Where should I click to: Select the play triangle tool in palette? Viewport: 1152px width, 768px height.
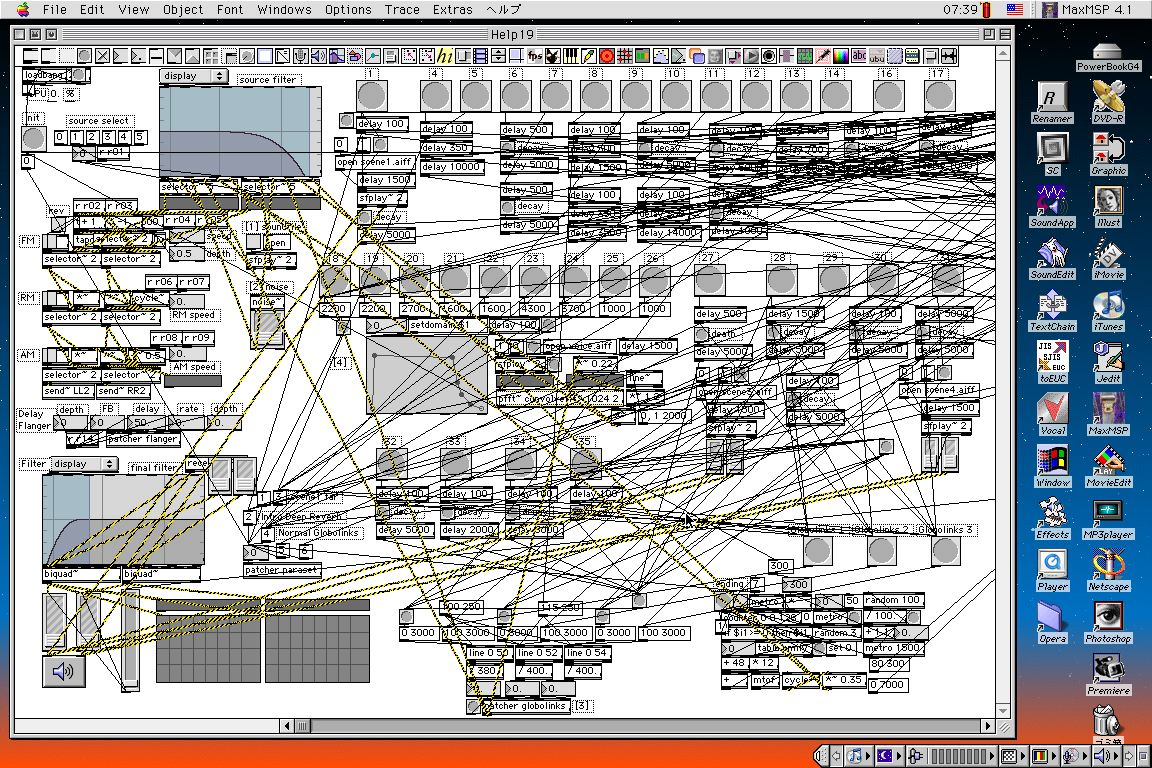(751, 56)
